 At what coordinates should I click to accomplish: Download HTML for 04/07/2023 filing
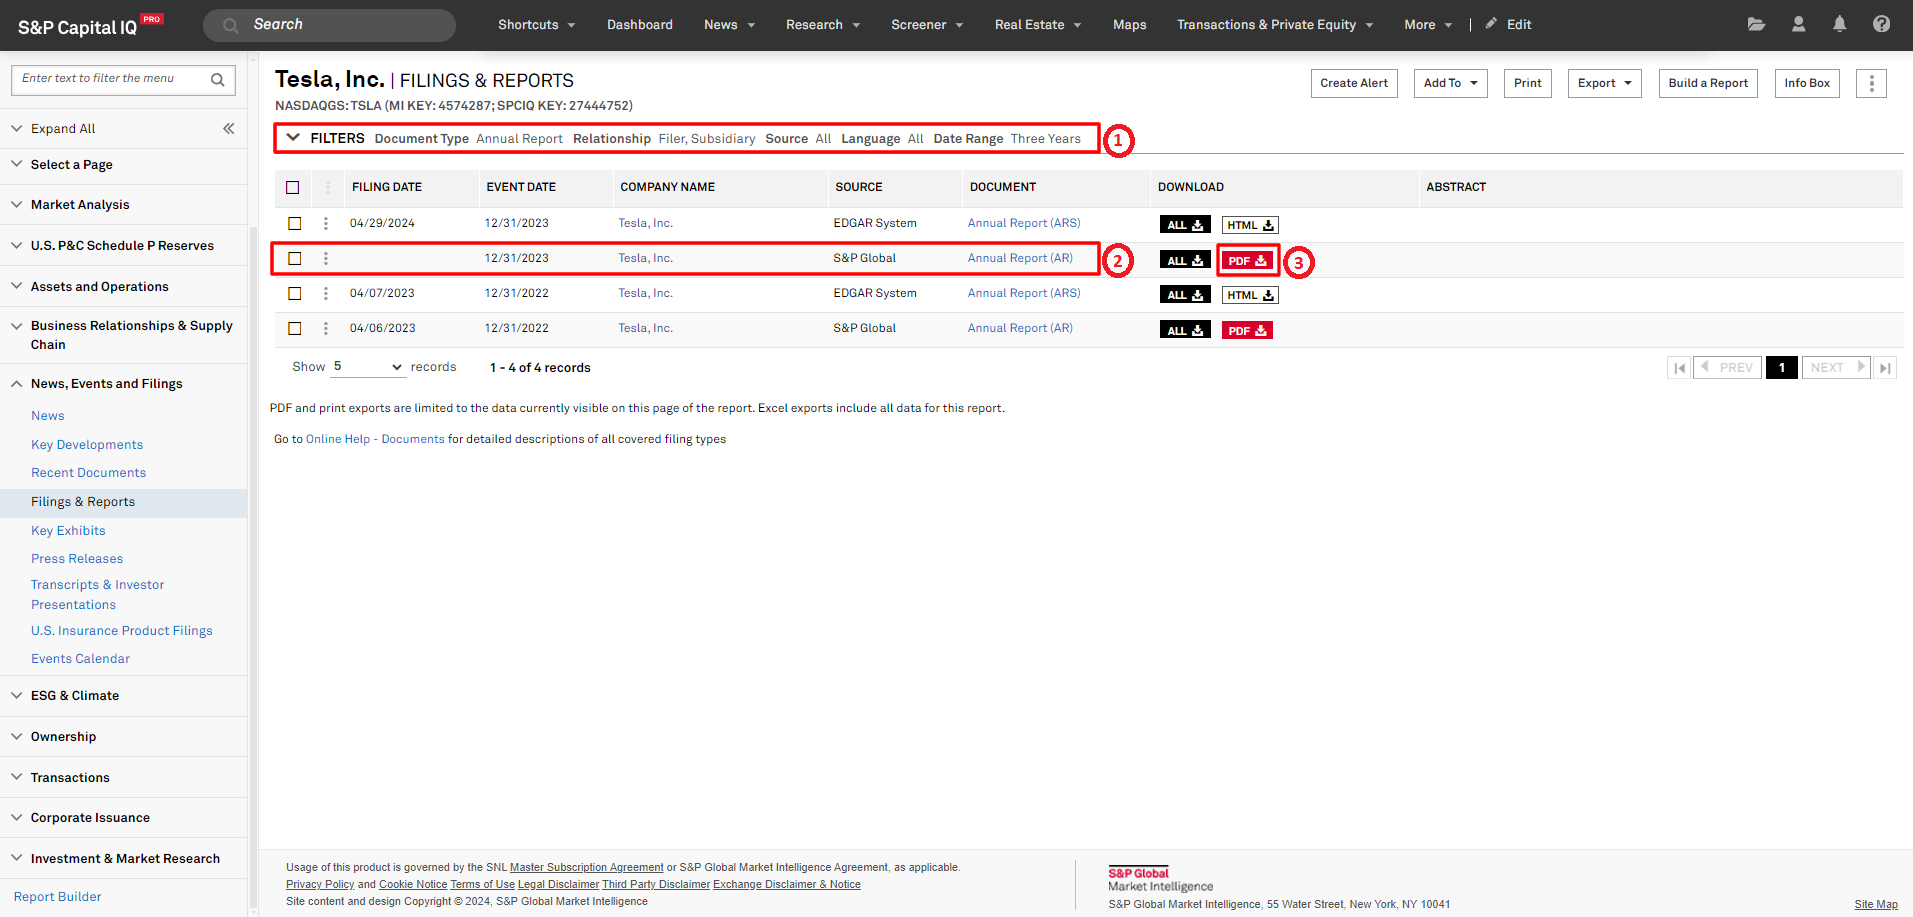click(1250, 295)
